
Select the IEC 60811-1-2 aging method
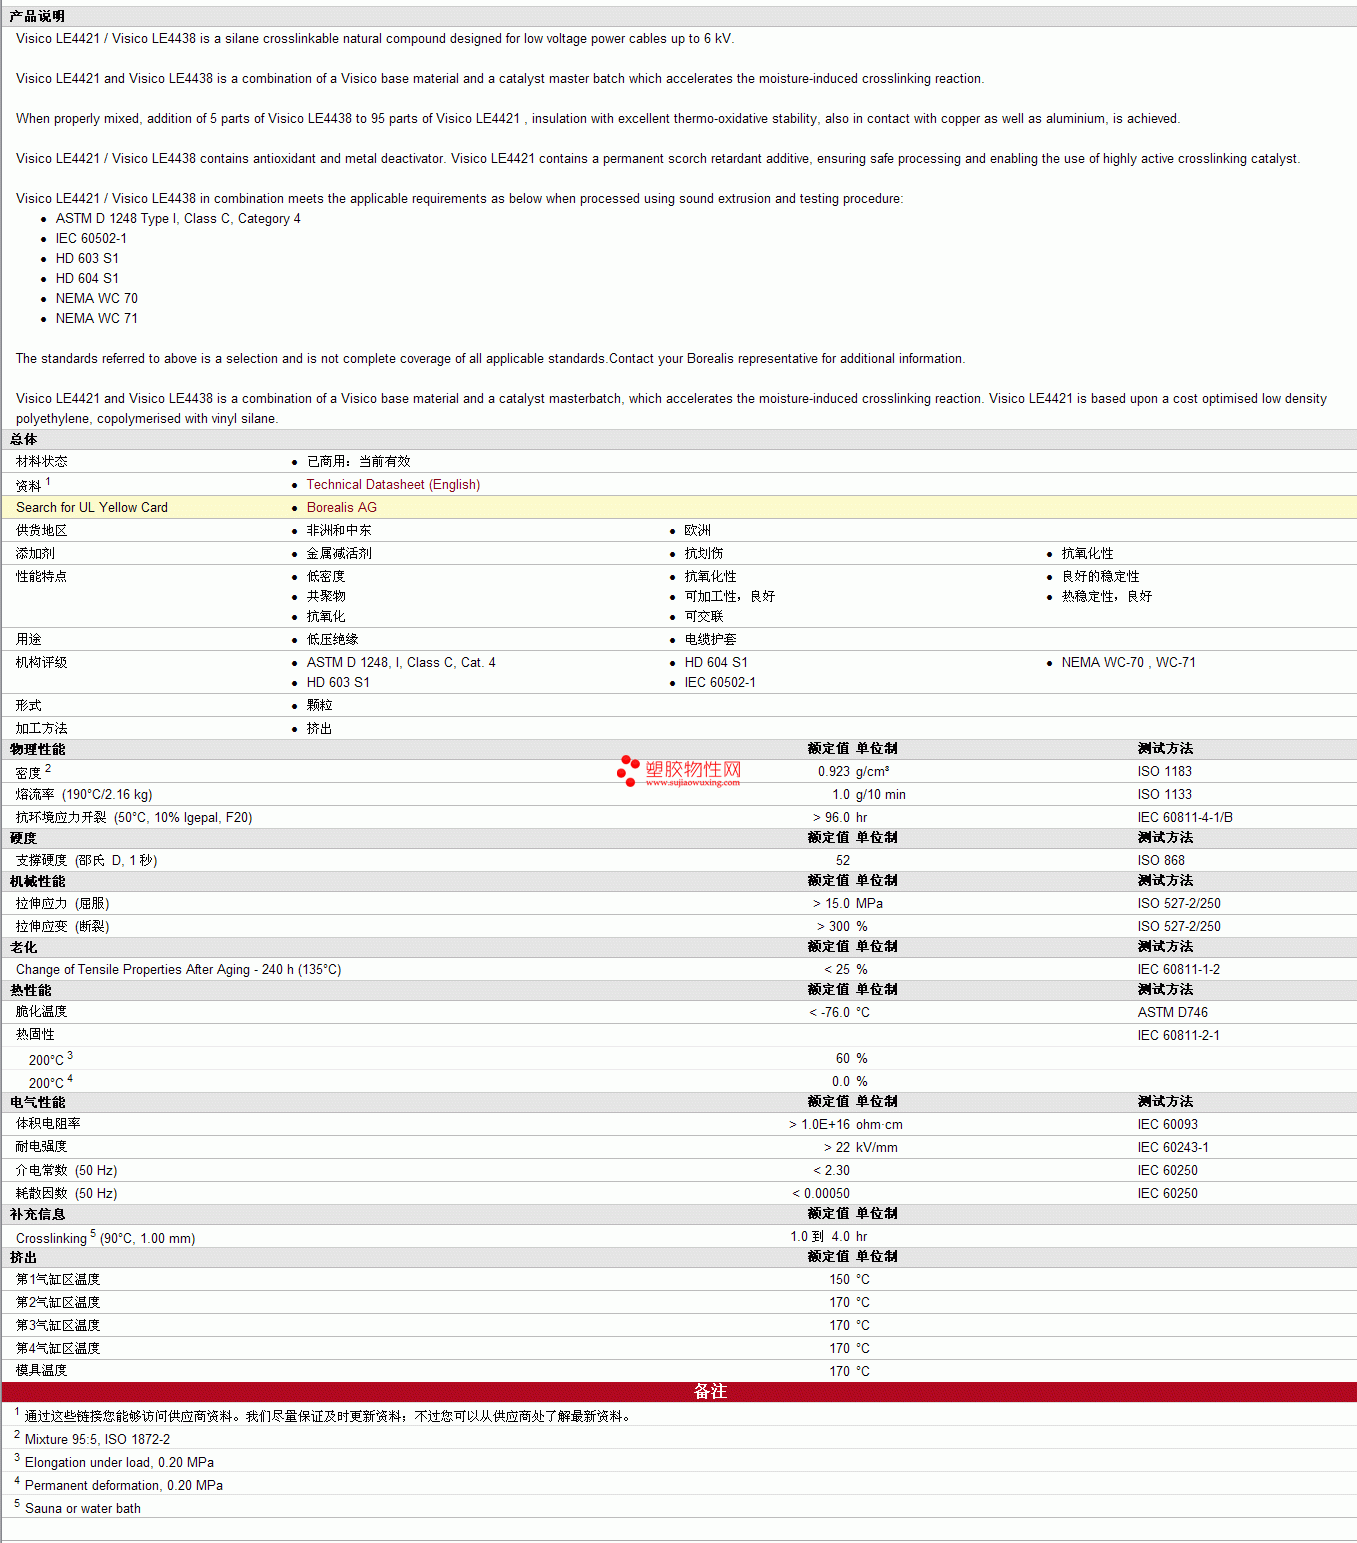[1178, 969]
